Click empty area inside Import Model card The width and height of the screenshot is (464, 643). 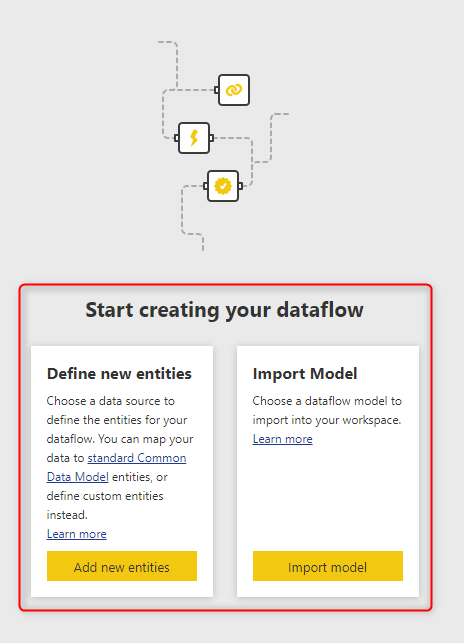(328, 498)
